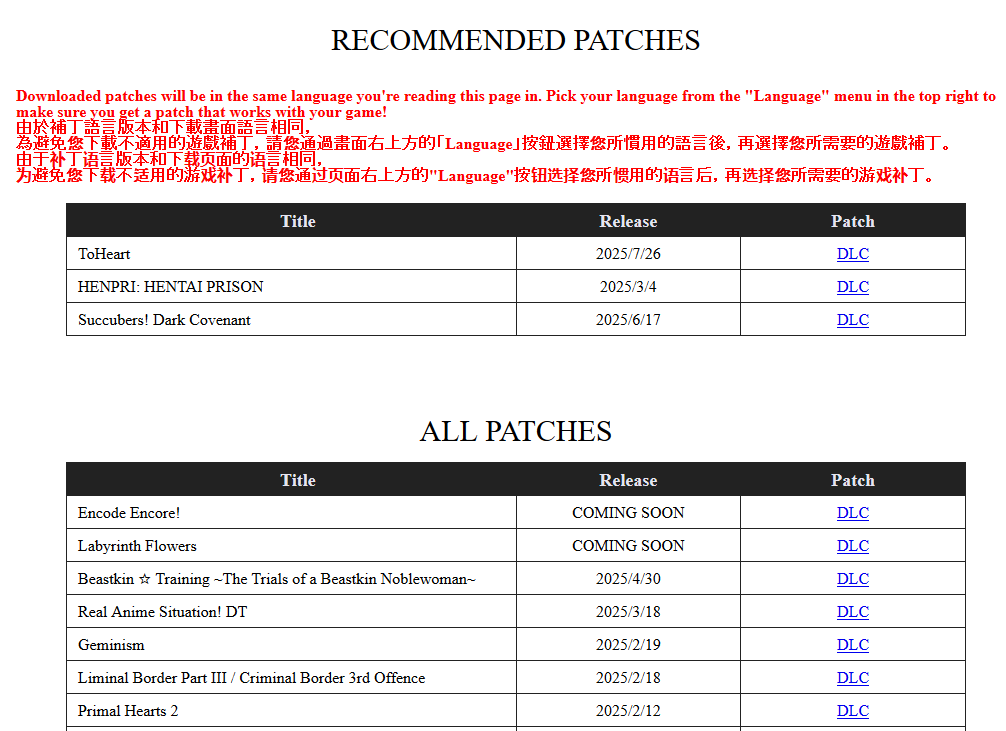
Task: Select the Beastkin ☆ Training title text
Action: pos(277,579)
